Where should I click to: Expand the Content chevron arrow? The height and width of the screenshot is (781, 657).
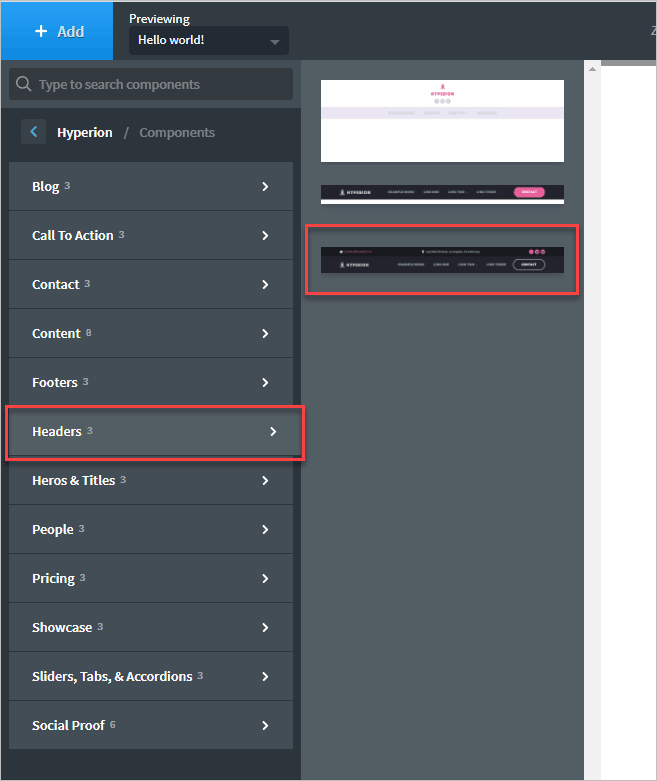point(265,333)
